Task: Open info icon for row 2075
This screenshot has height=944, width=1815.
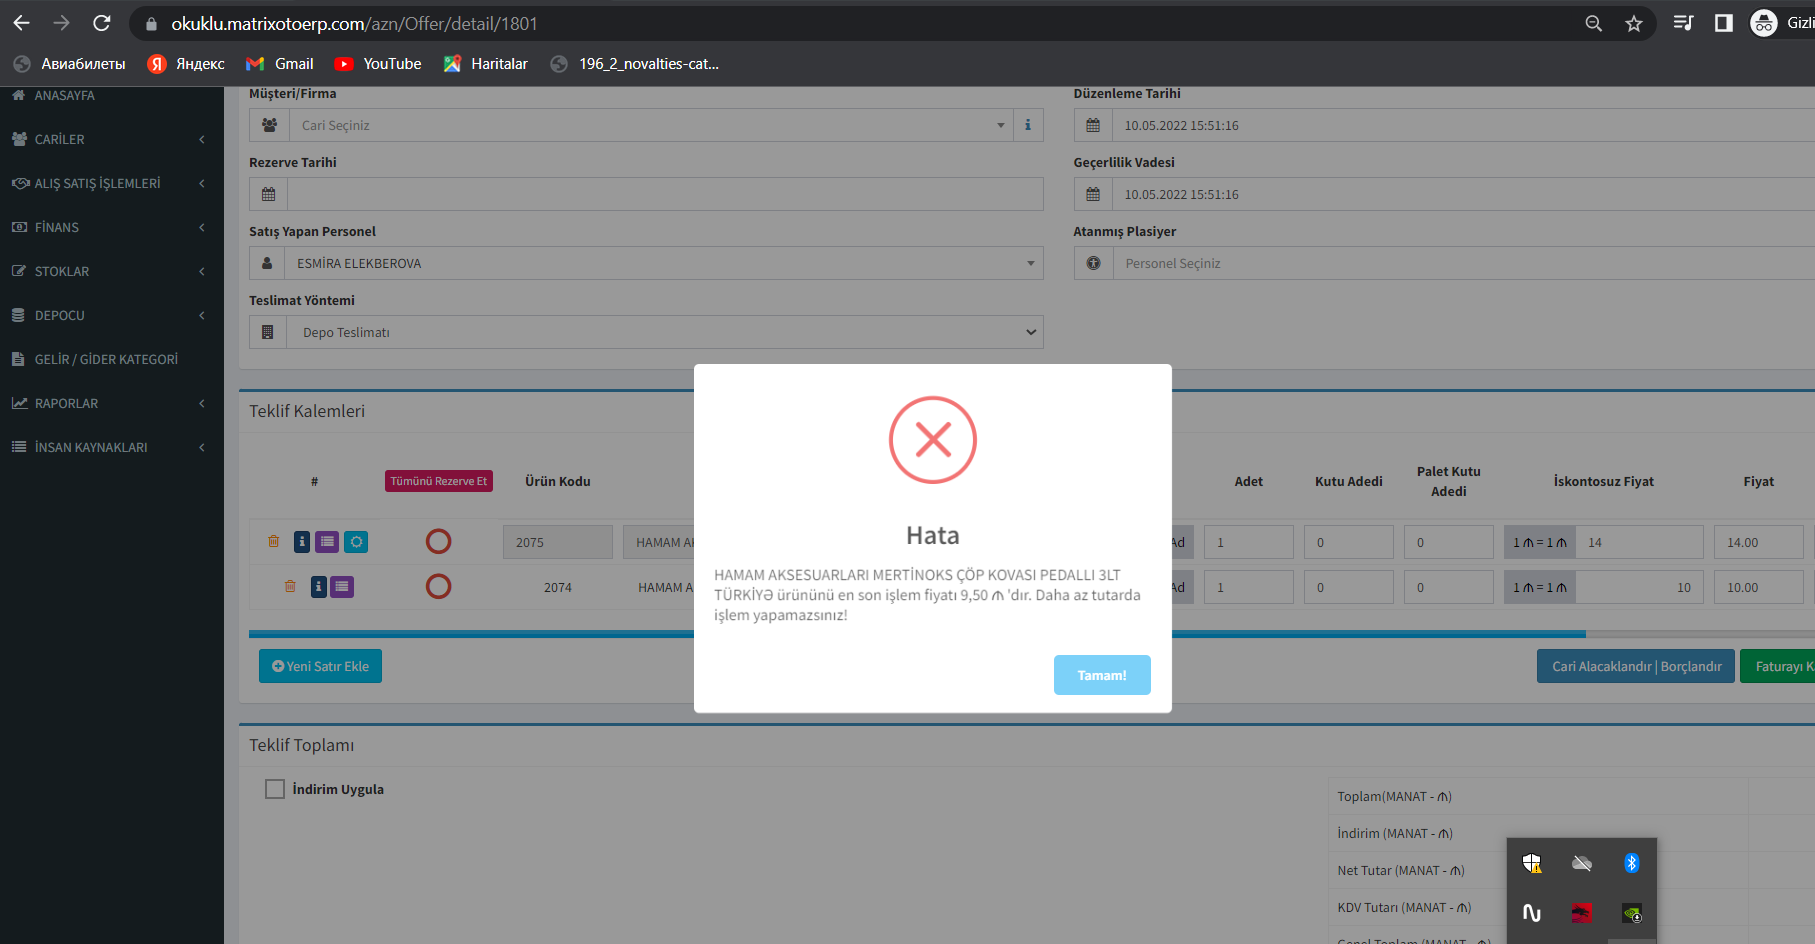Action: coord(301,542)
